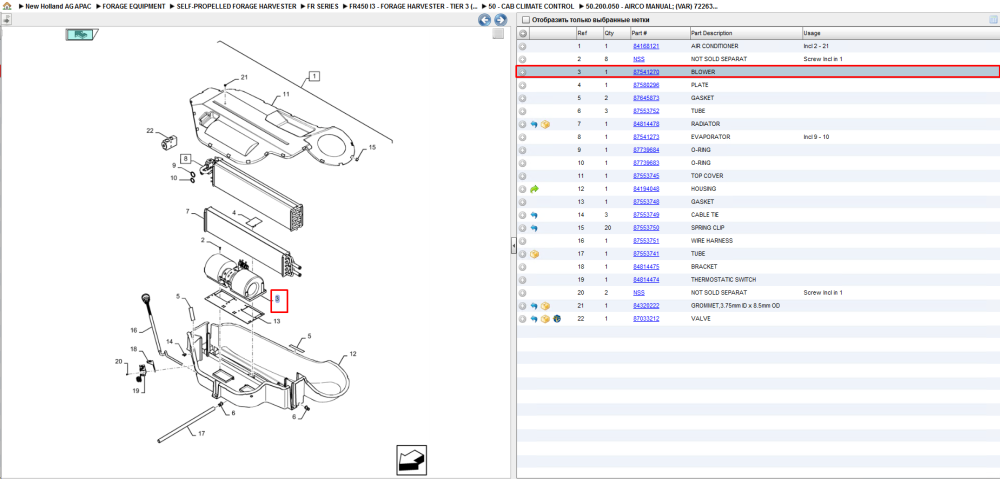Click the plus icon on the BLOWER row
The height and width of the screenshot is (479, 1000).
pos(522,72)
